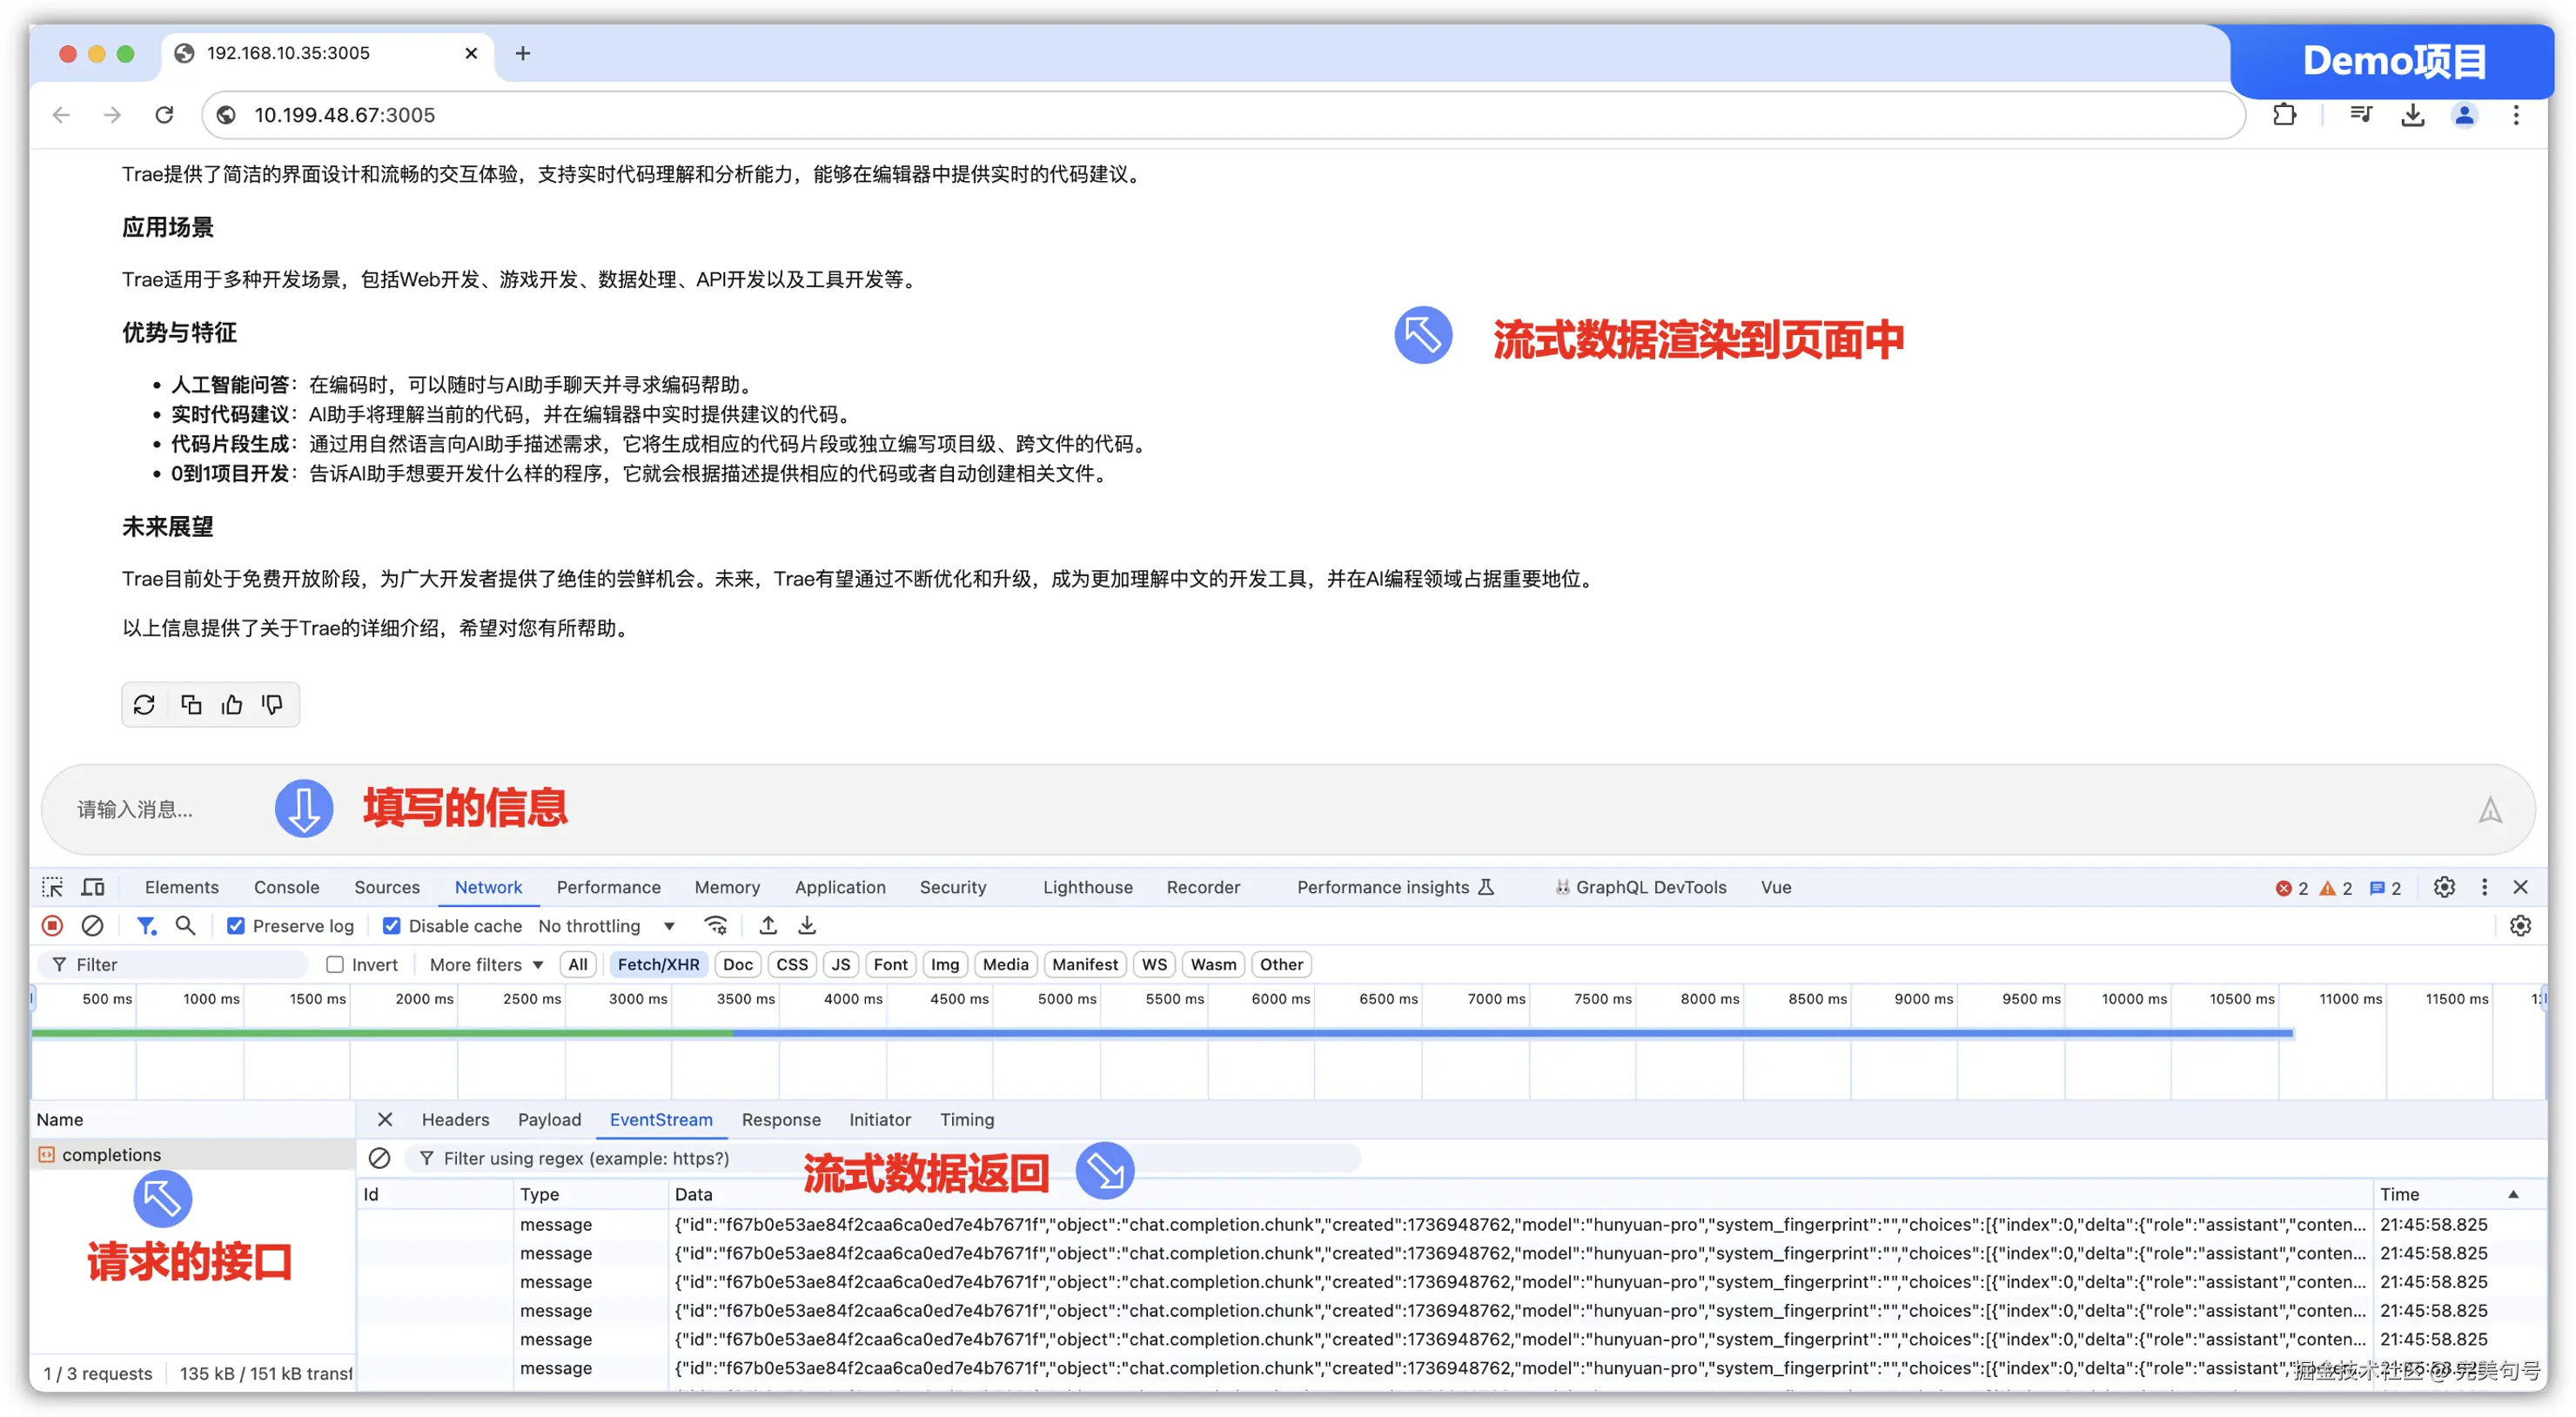Image resolution: width=2576 pixels, height=1417 pixels.
Task: Click the export HAR download icon
Action: [807, 926]
